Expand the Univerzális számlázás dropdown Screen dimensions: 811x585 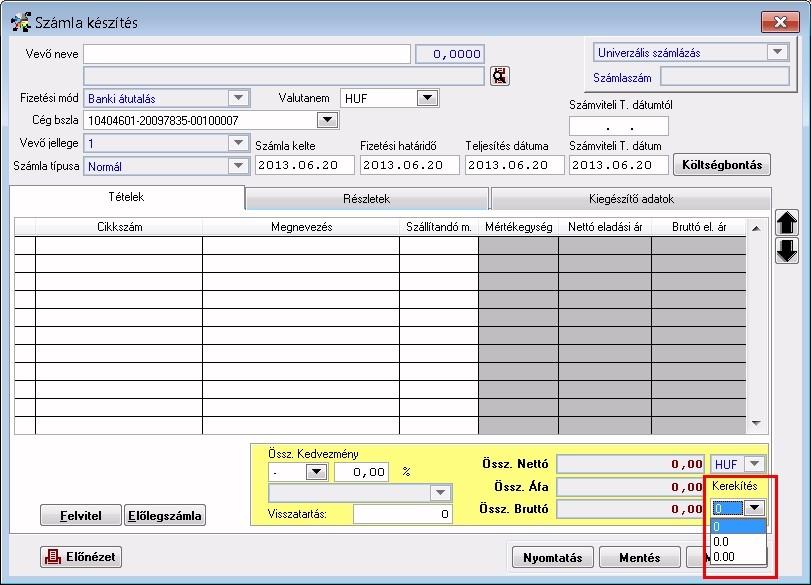(777, 52)
